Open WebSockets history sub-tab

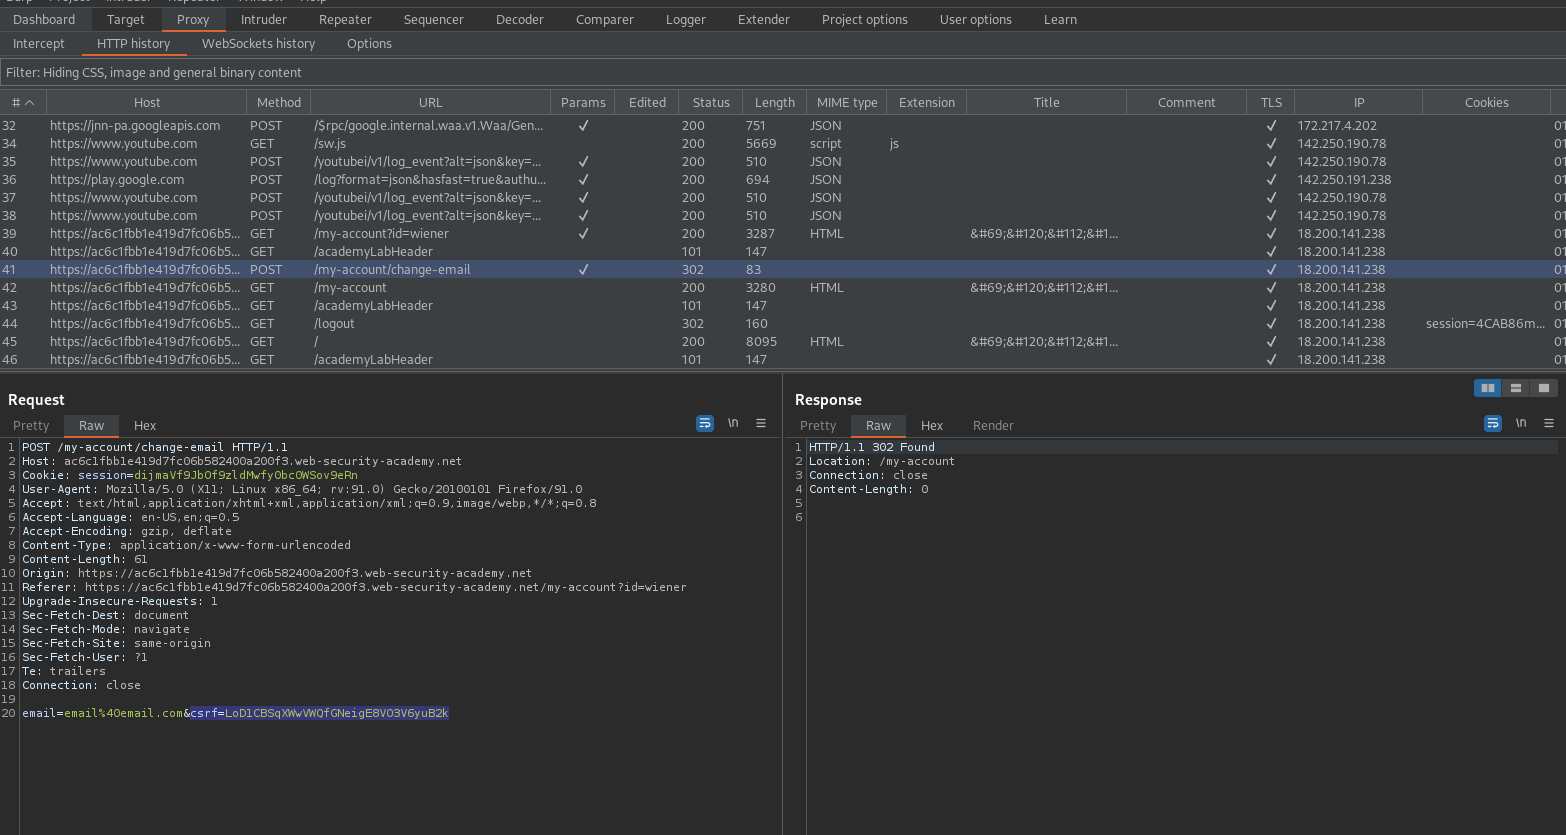(258, 43)
